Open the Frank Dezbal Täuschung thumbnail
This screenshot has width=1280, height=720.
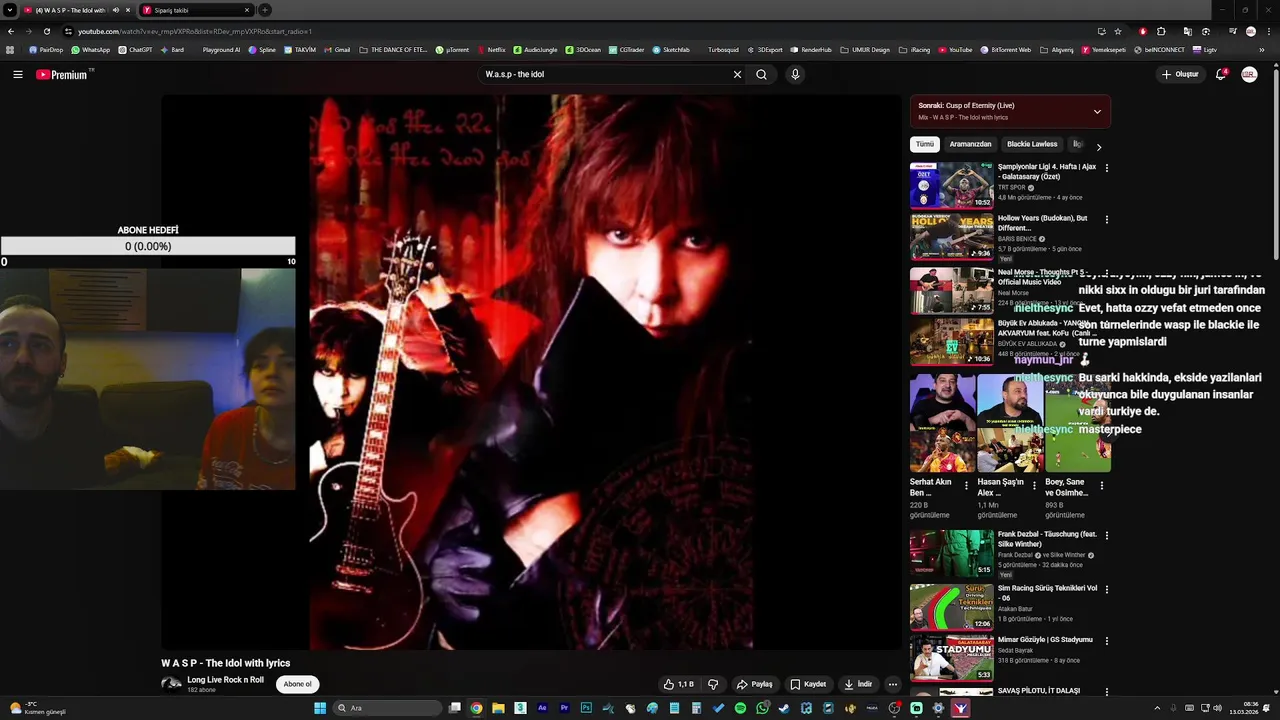tap(952, 553)
